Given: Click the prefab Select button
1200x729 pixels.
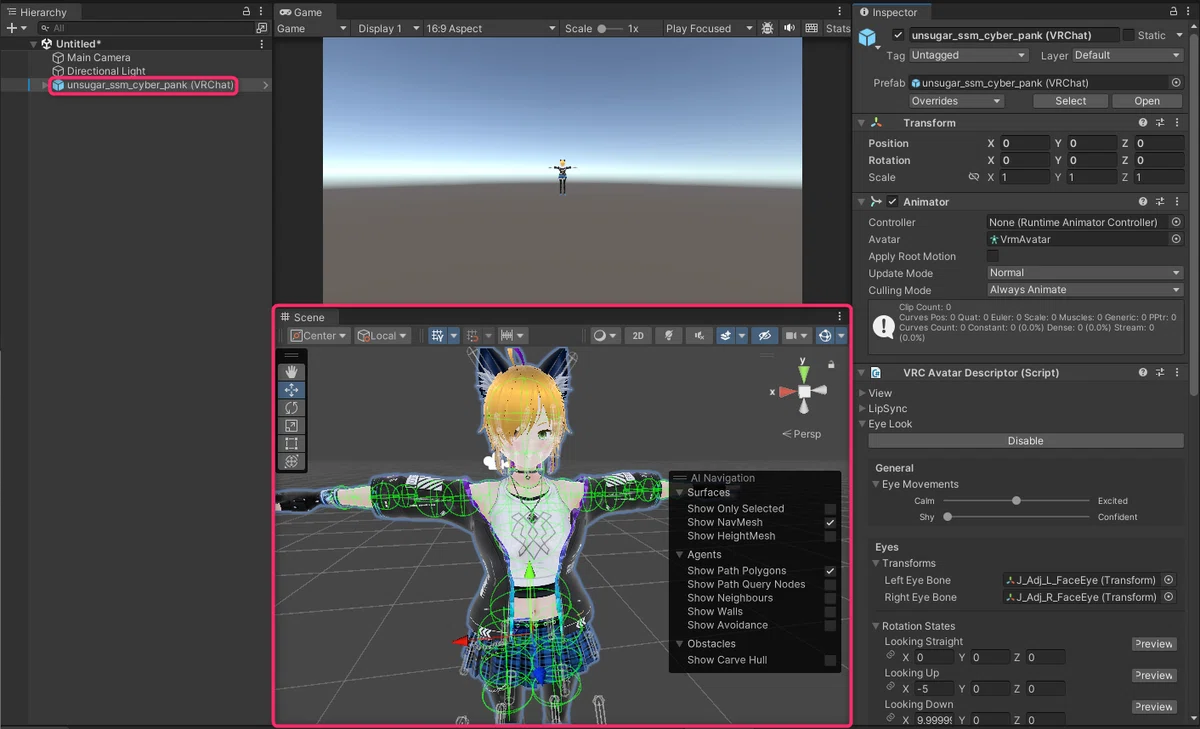Looking at the screenshot, I should coord(1070,101).
